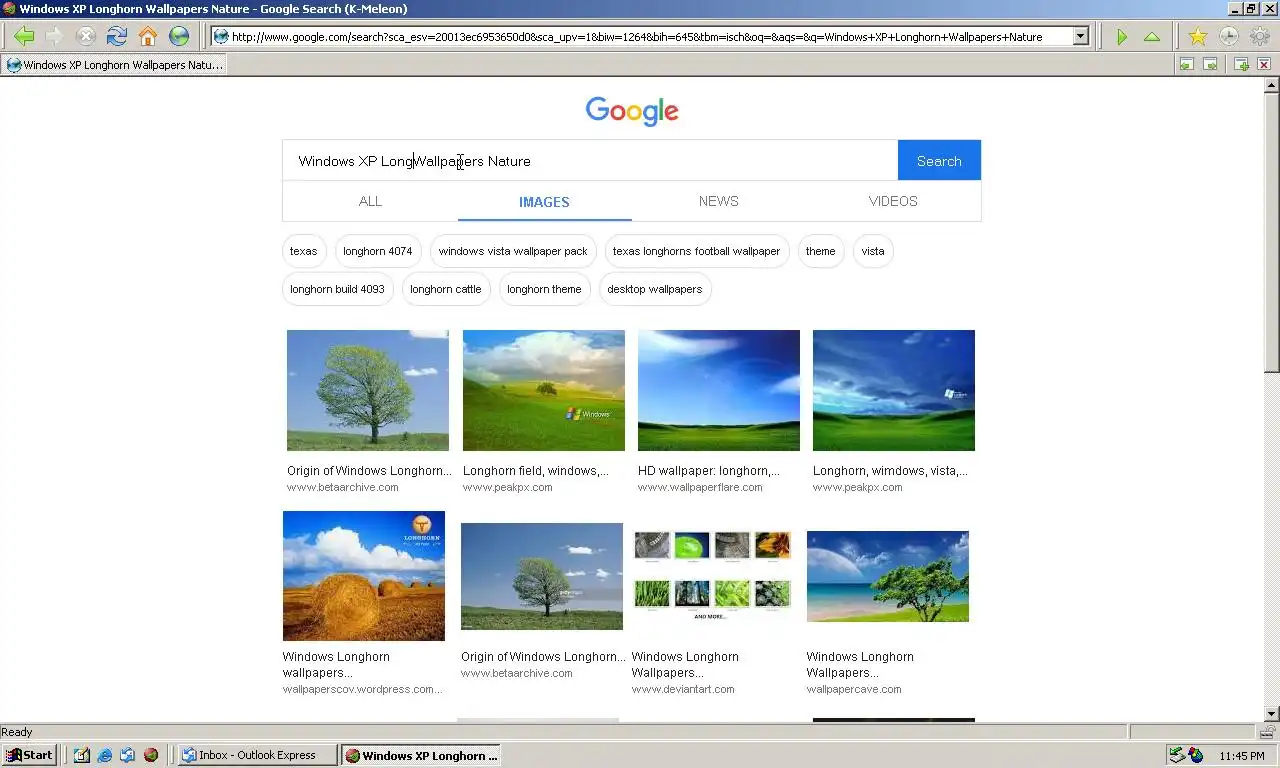This screenshot has width=1280, height=768.
Task: Open the lone green tree thumbnail from betaarchive
Action: point(368,390)
